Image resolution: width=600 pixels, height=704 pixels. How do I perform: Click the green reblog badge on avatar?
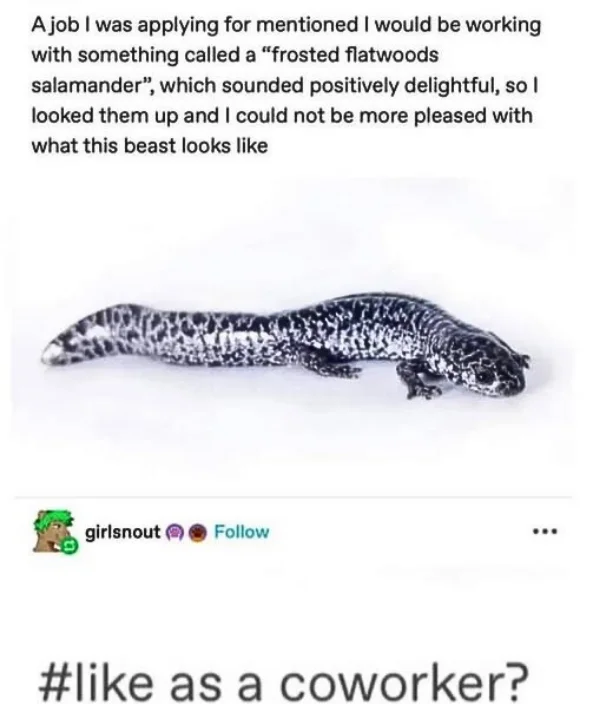pos(70,545)
